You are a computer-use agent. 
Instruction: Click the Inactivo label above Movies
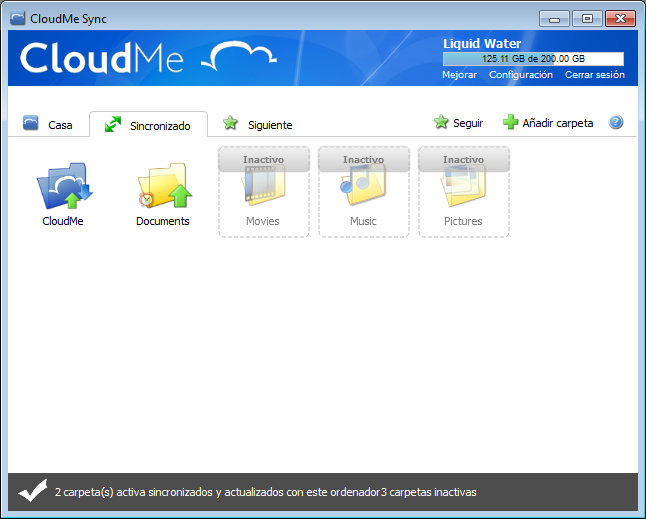click(x=264, y=159)
